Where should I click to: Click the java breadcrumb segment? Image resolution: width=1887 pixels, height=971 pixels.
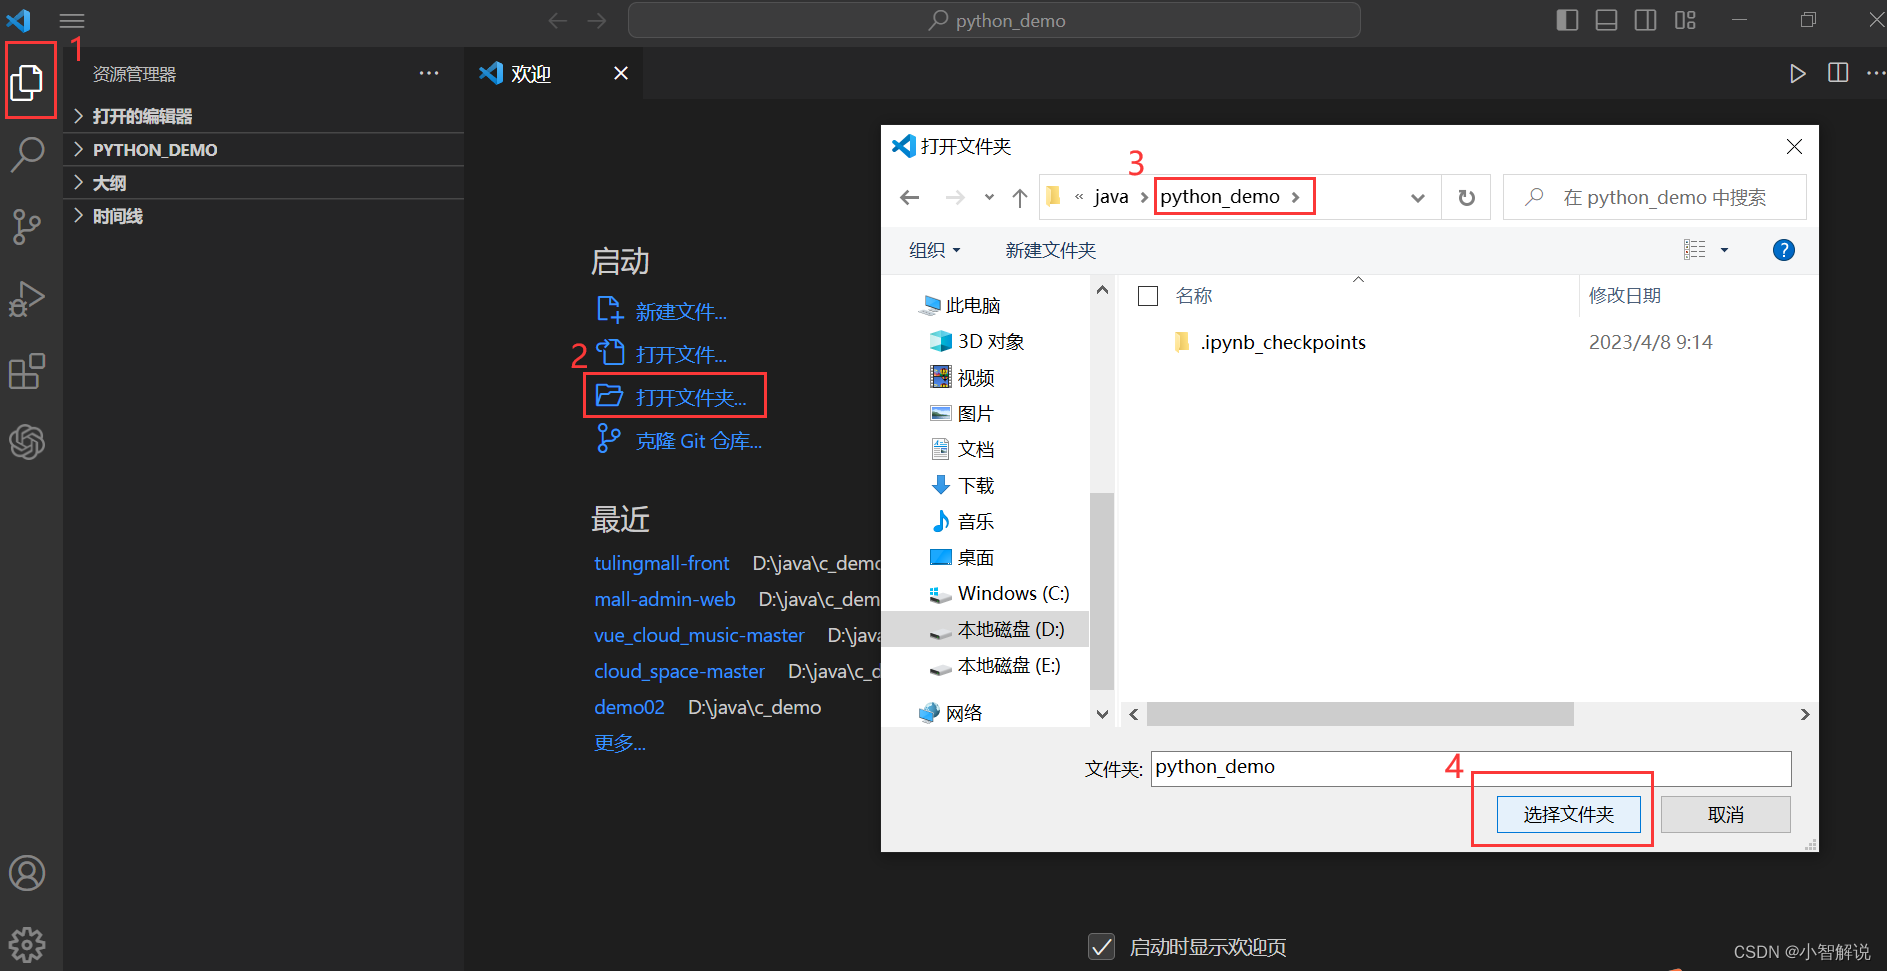click(1111, 197)
